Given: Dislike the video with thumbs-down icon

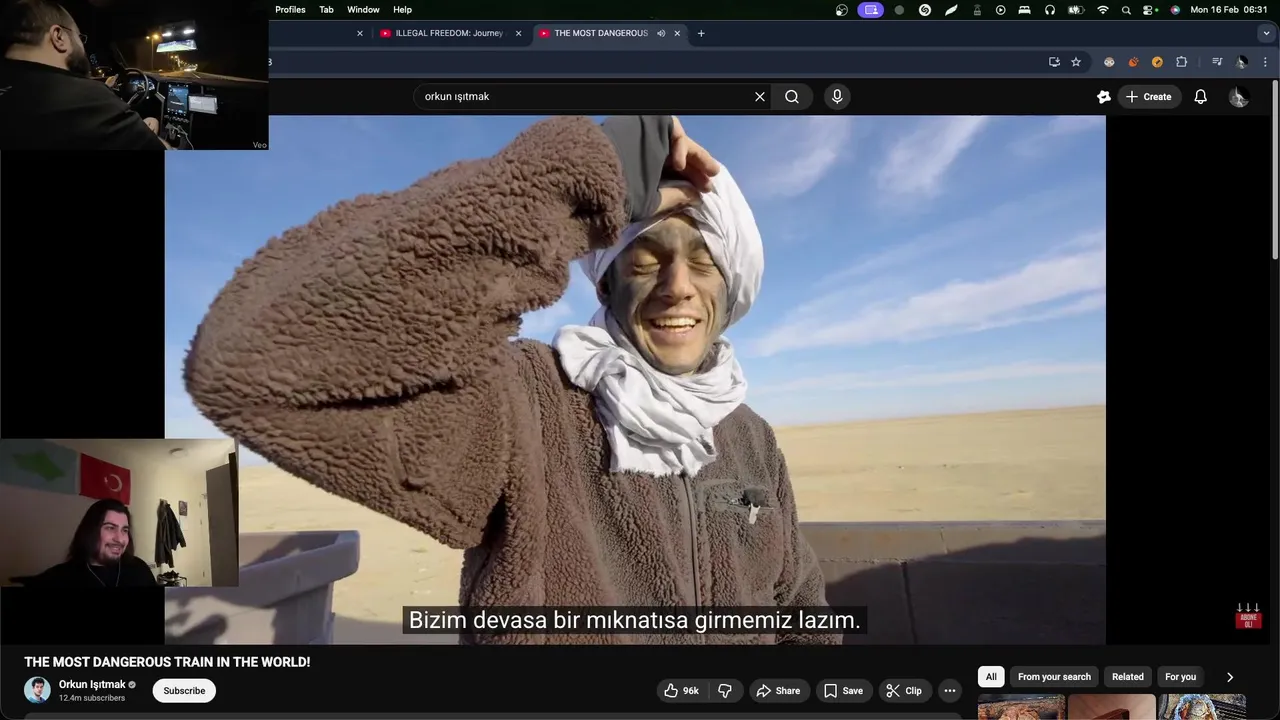Looking at the screenshot, I should point(725,691).
